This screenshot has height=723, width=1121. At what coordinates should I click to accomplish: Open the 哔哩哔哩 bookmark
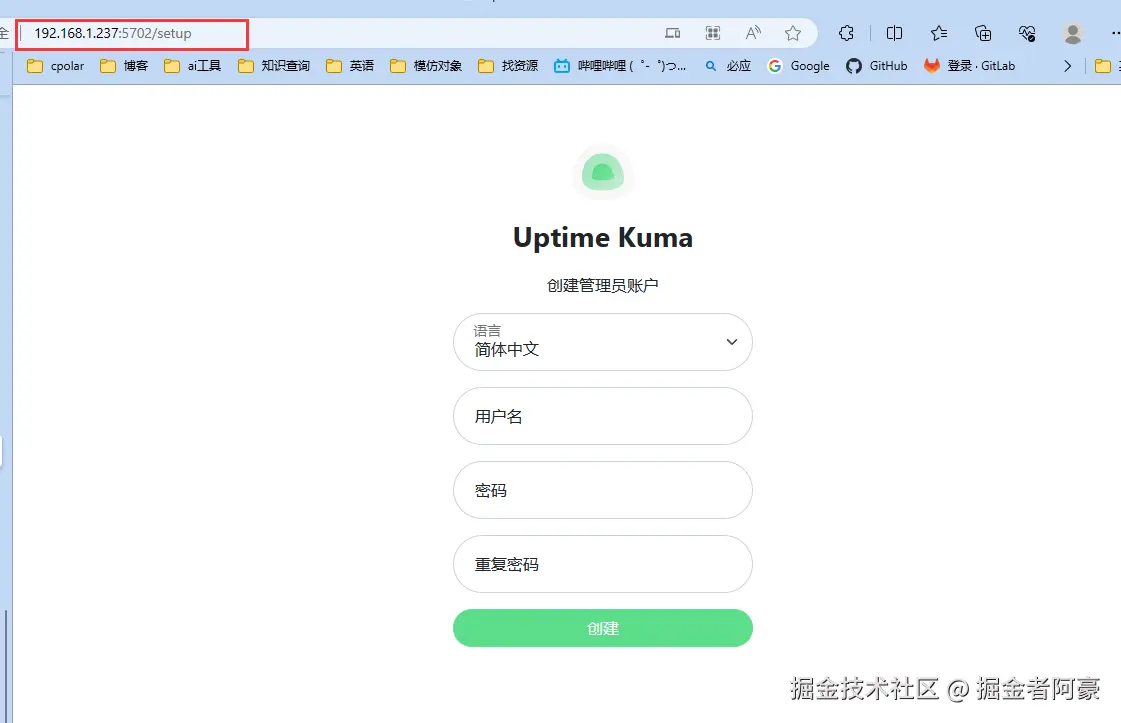click(x=621, y=66)
